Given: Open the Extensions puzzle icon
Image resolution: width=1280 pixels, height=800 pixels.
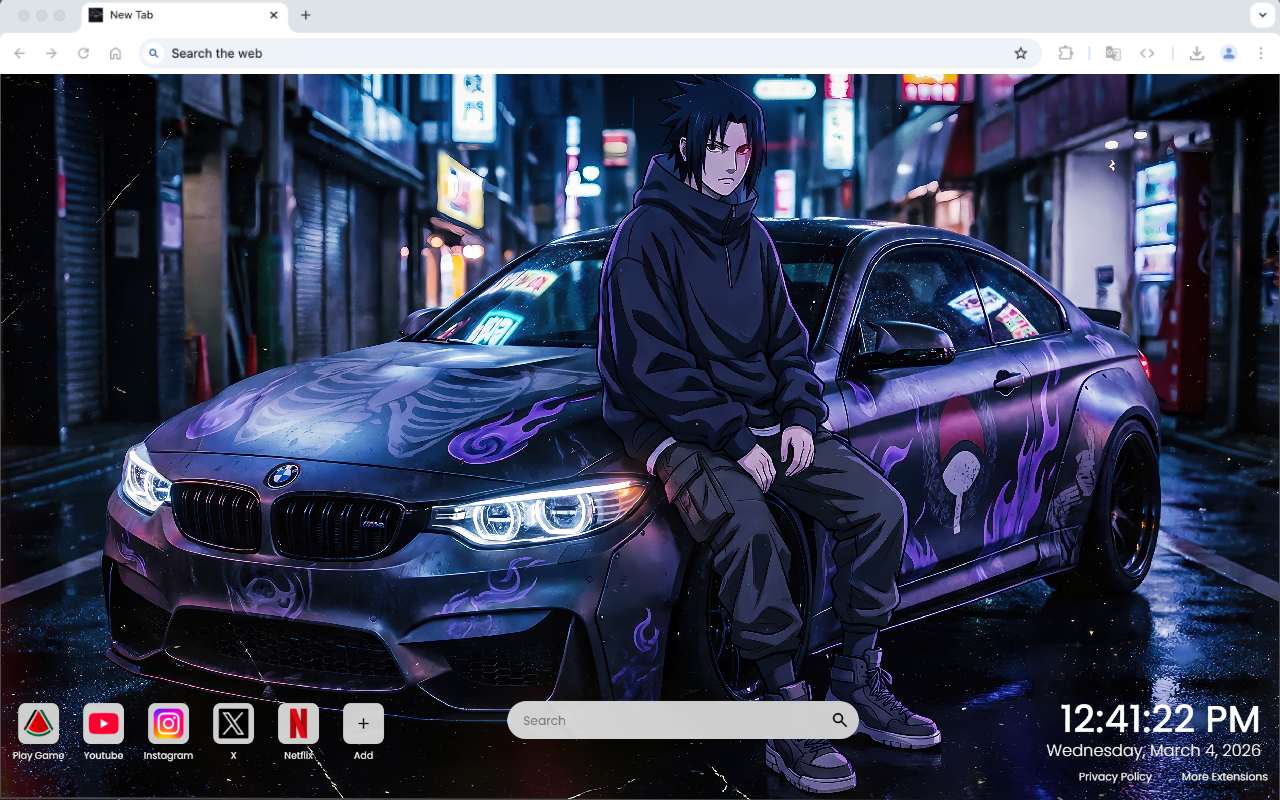Looking at the screenshot, I should pos(1066,53).
